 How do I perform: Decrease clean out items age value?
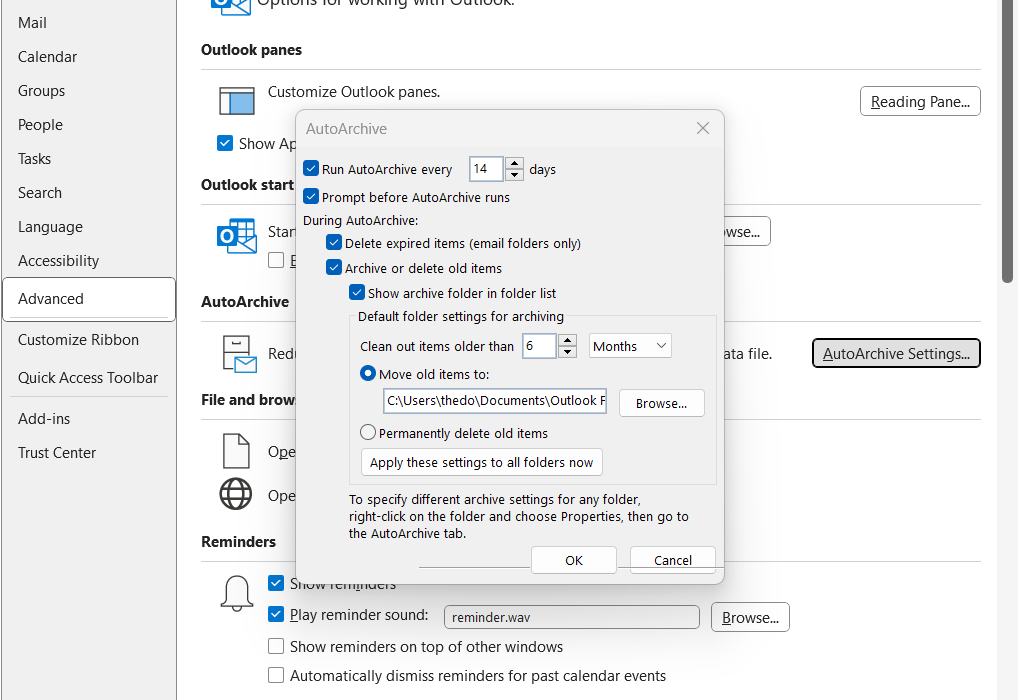tap(568, 352)
